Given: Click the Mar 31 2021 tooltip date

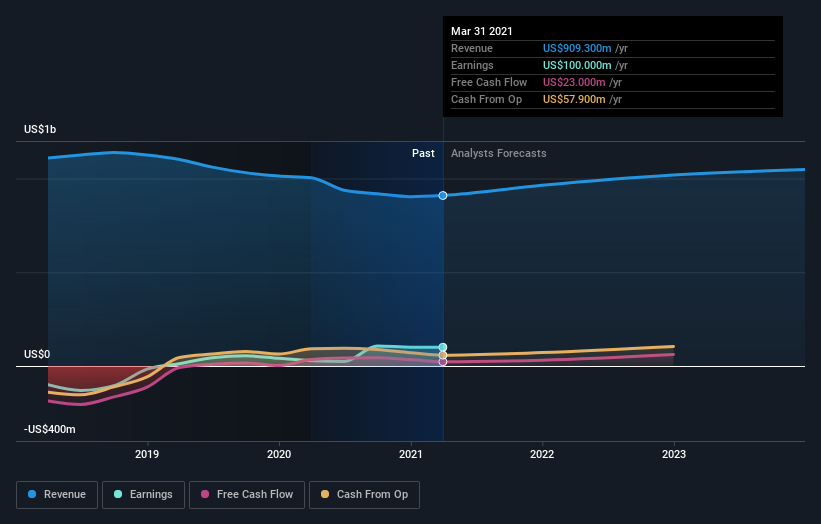Looking at the screenshot, I should (x=482, y=31).
